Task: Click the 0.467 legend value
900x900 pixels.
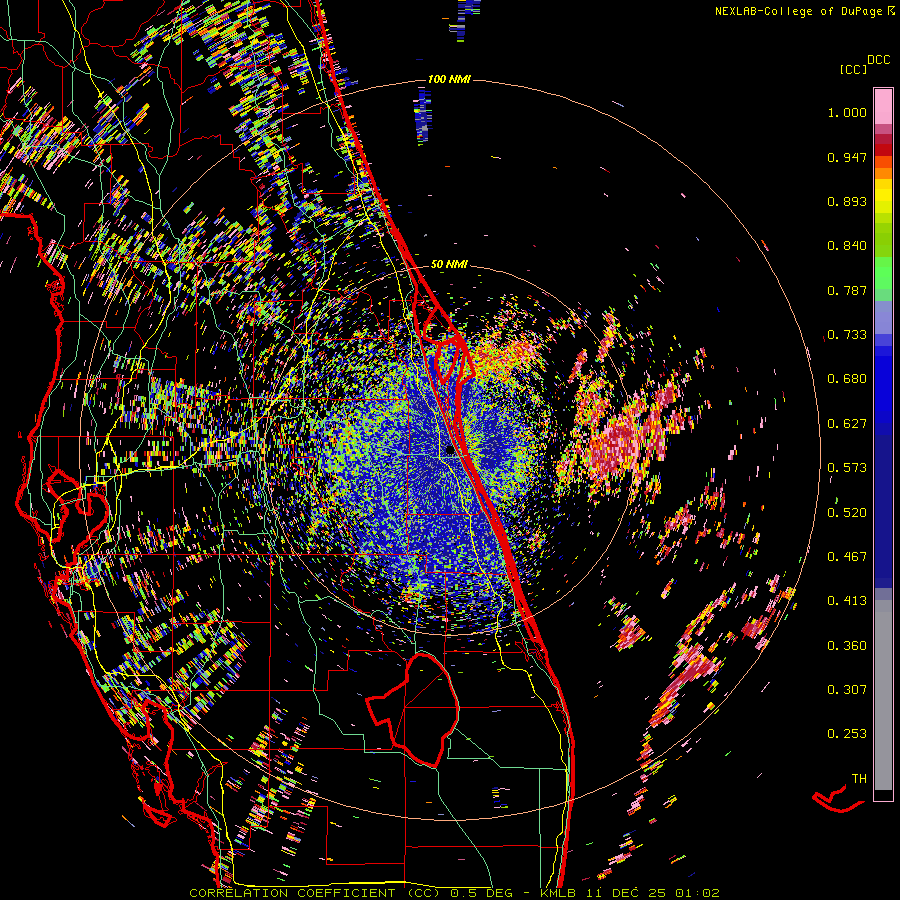Action: click(x=847, y=557)
